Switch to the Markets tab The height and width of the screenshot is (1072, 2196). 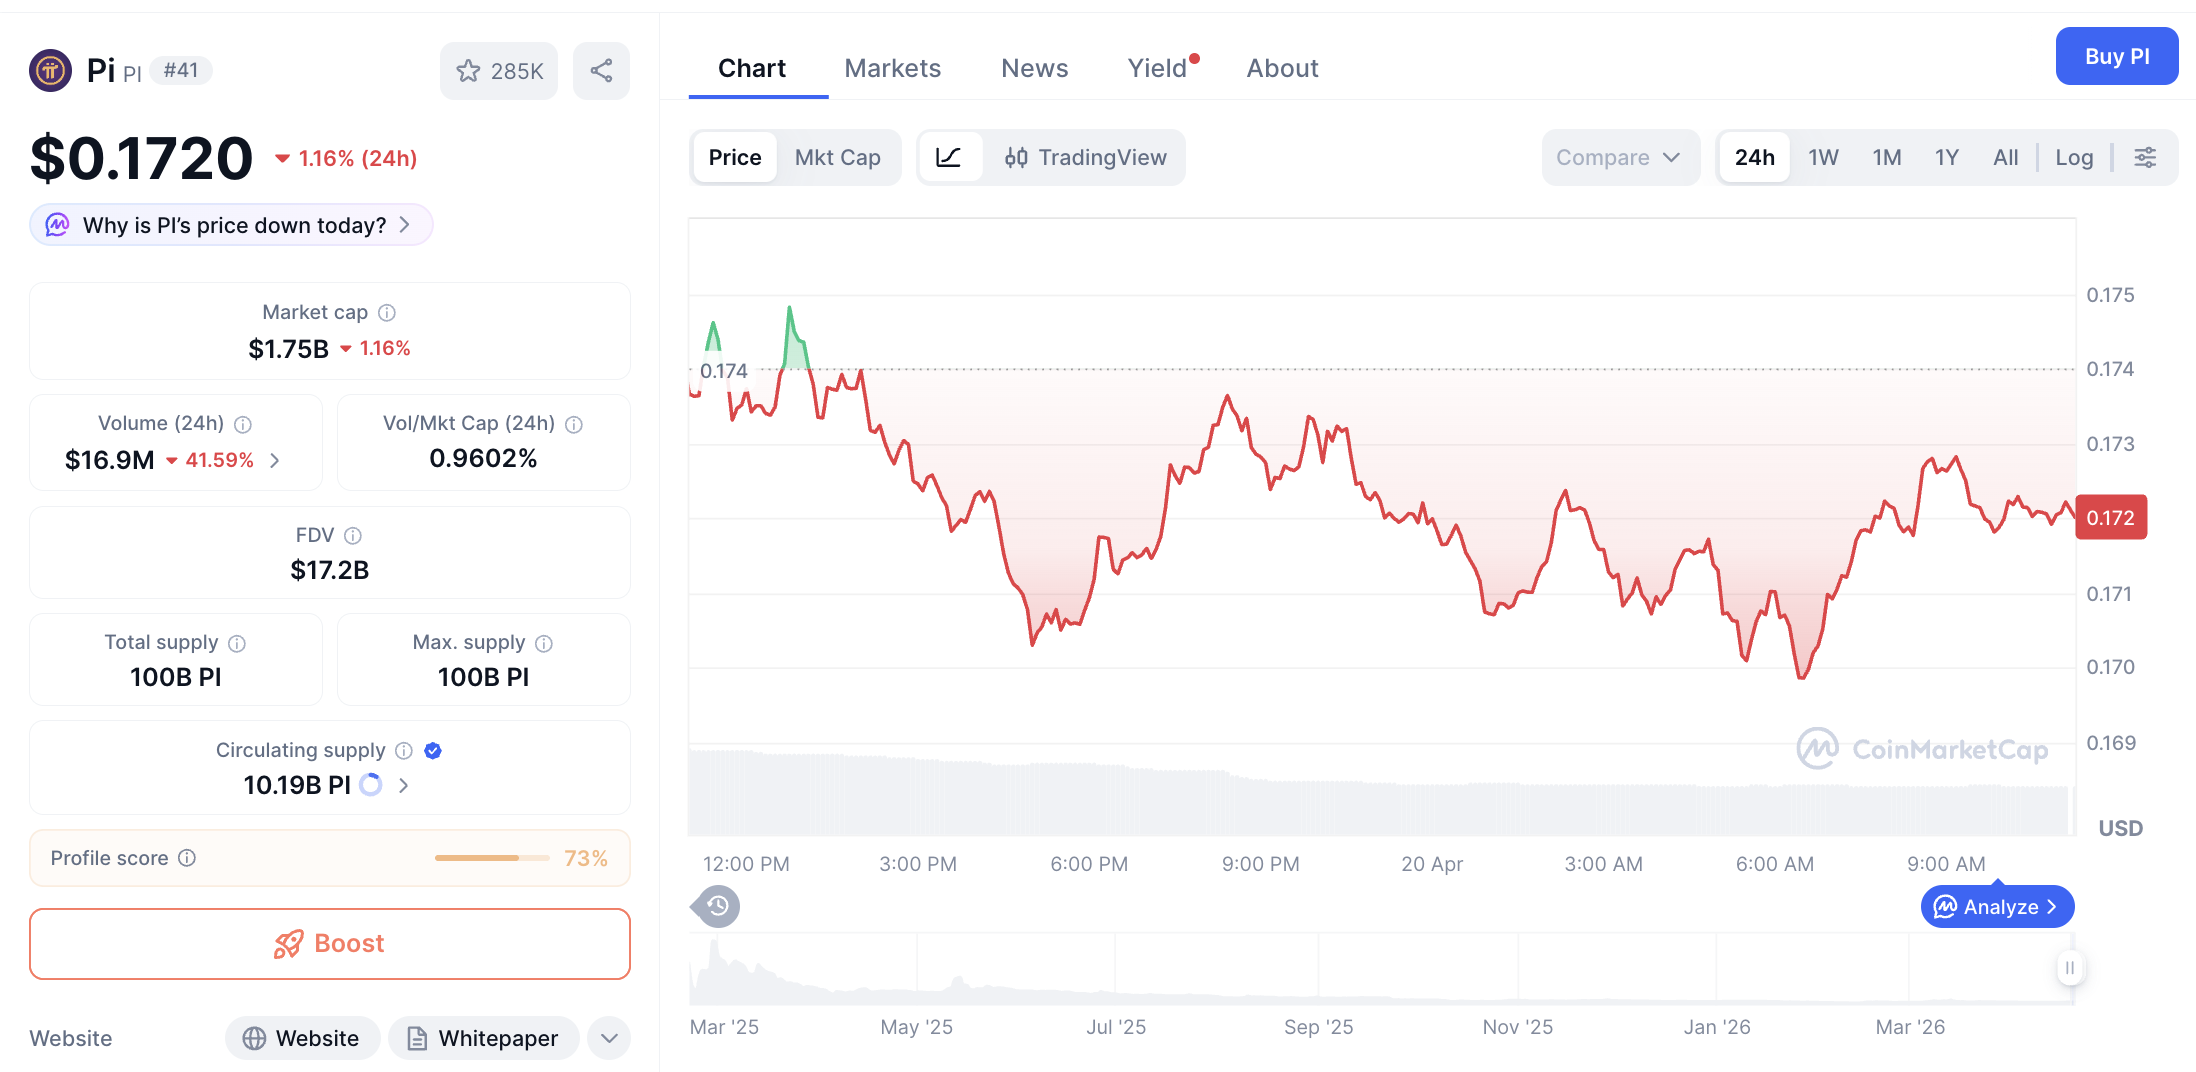tap(893, 68)
